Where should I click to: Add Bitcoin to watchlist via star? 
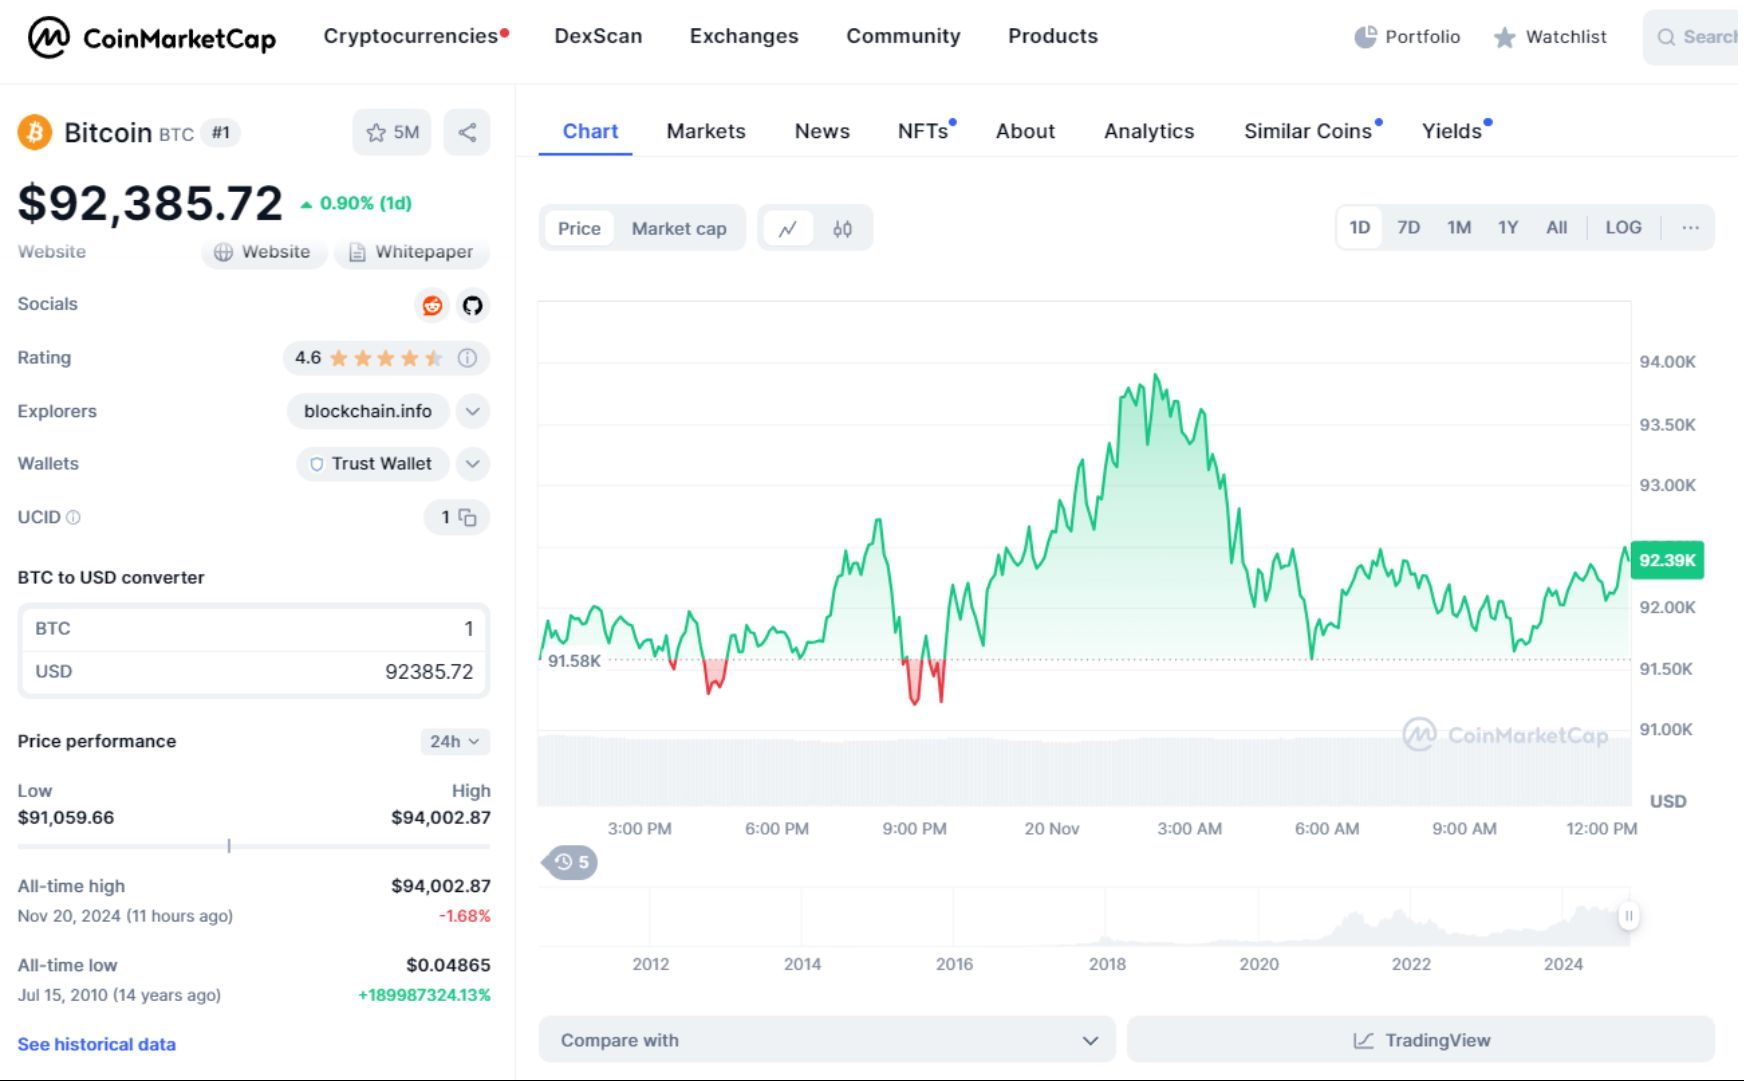(376, 131)
